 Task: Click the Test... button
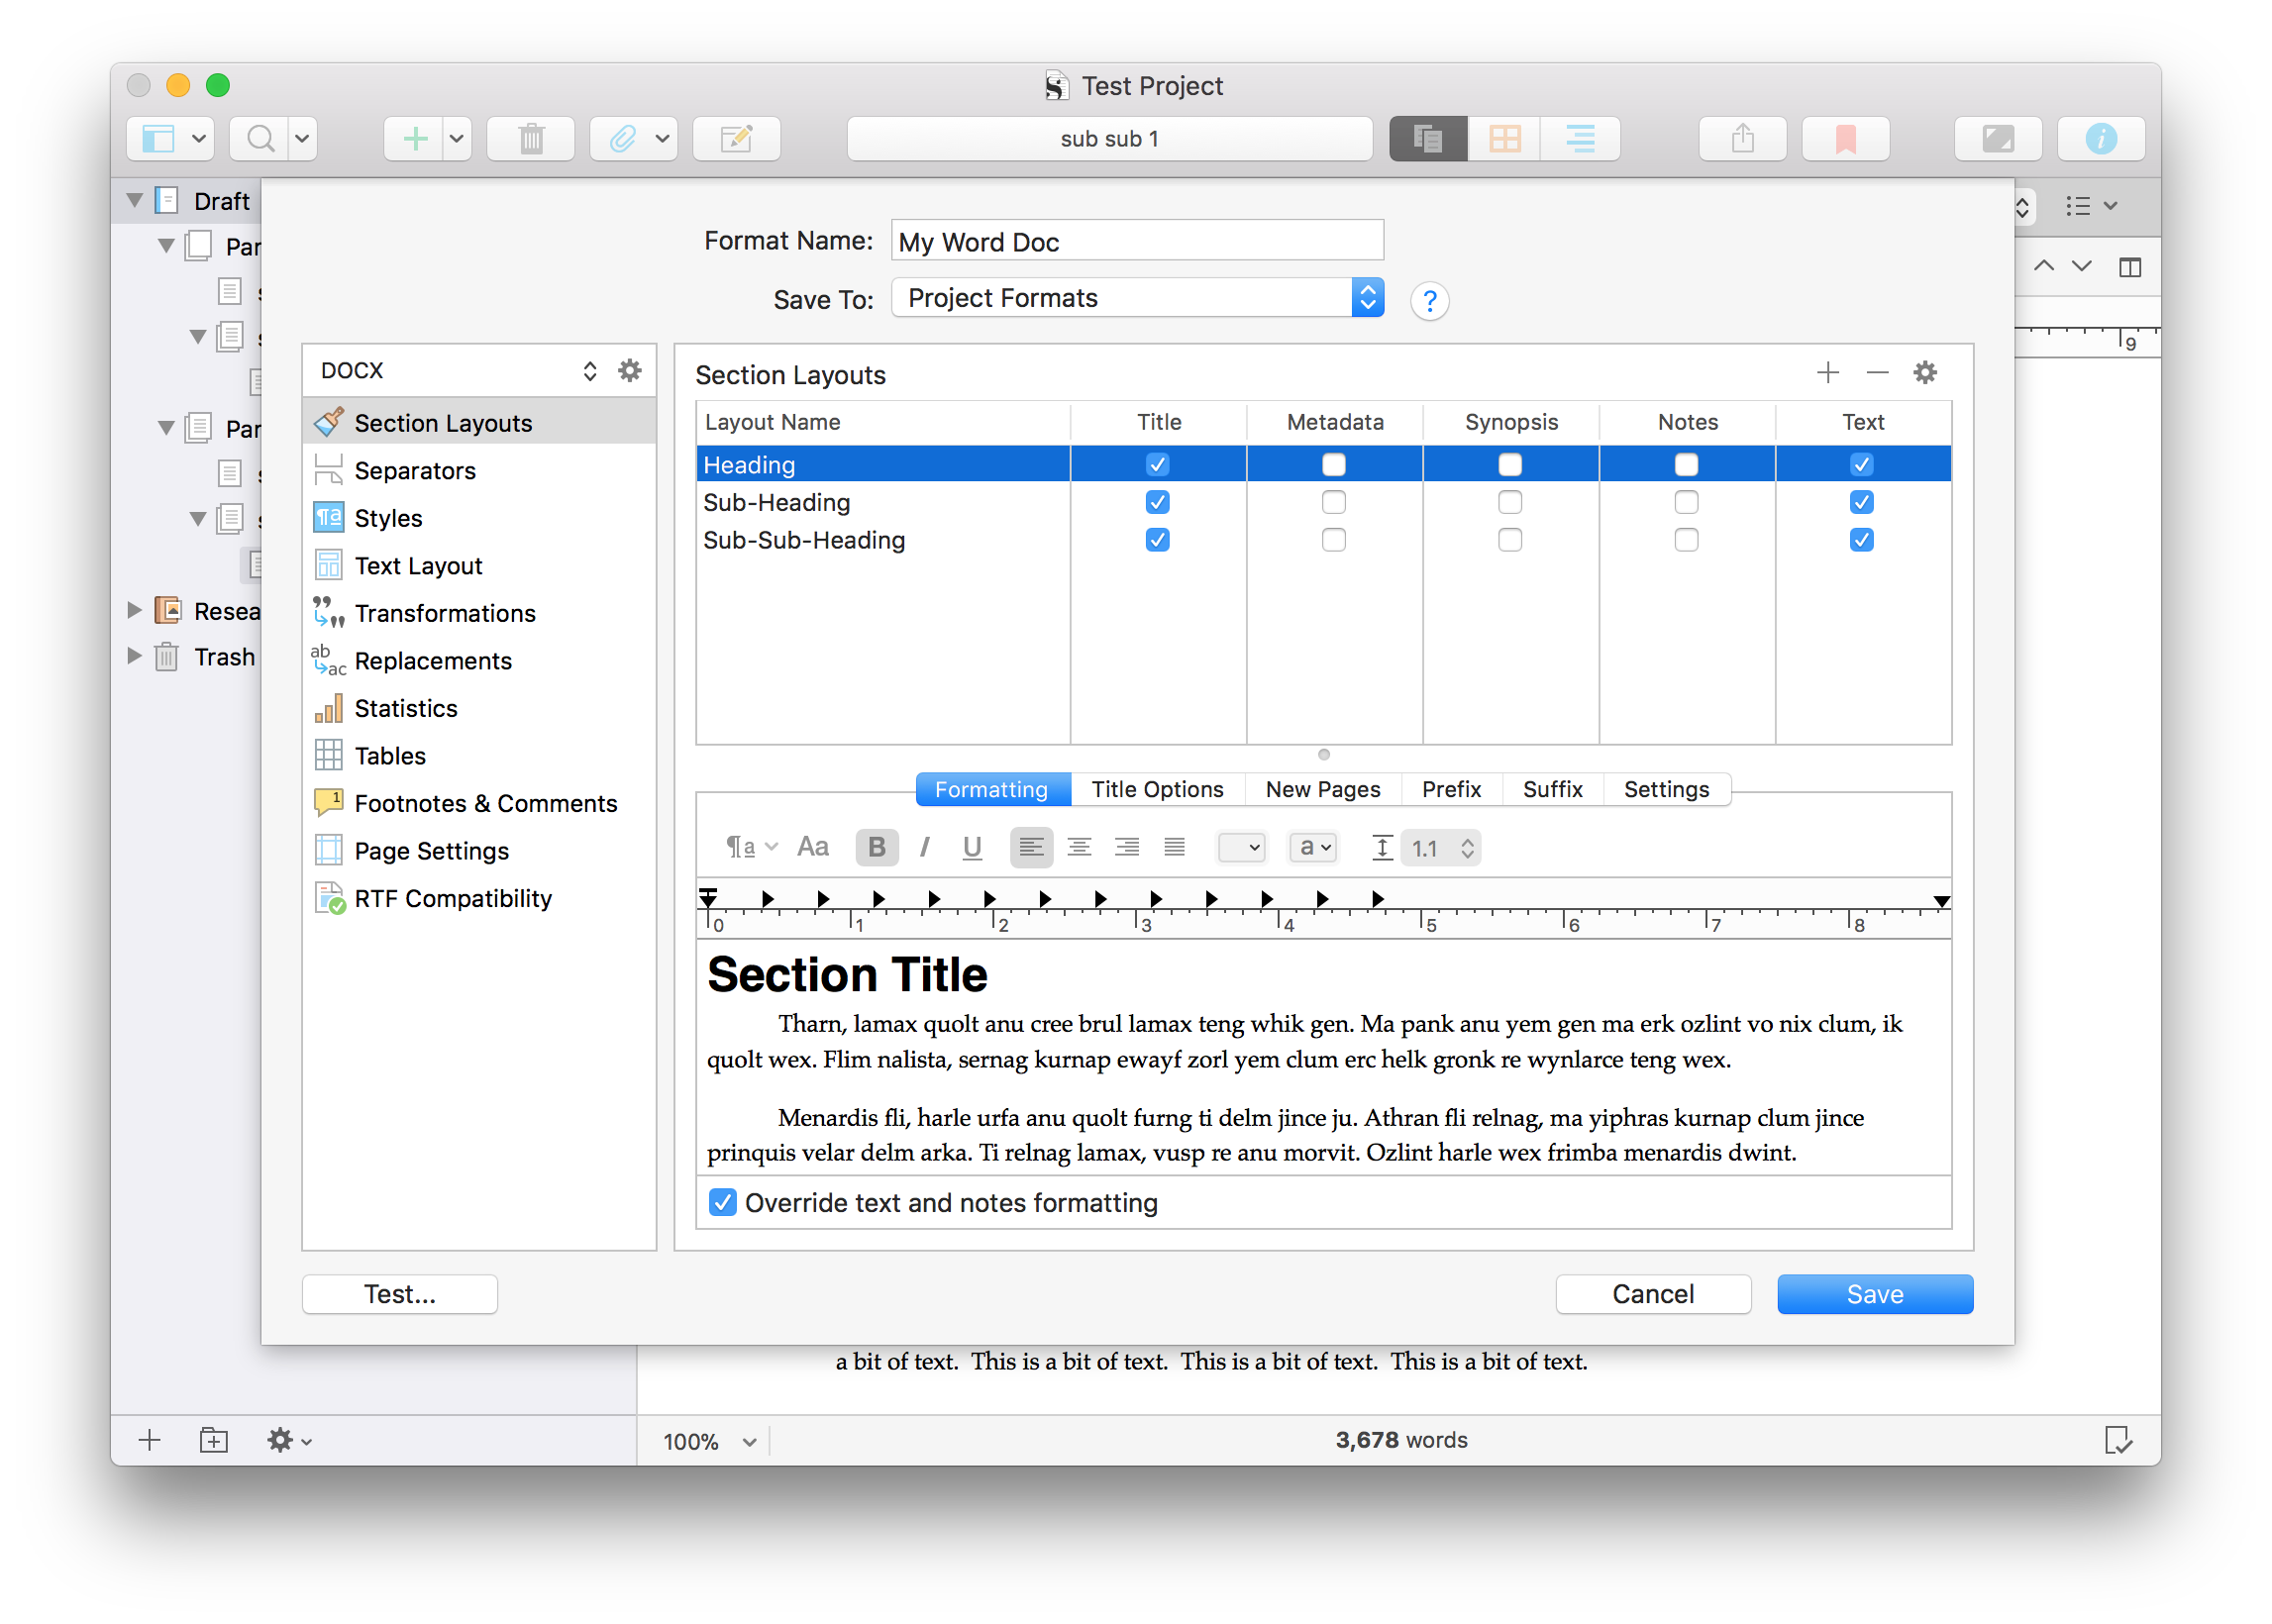point(399,1294)
